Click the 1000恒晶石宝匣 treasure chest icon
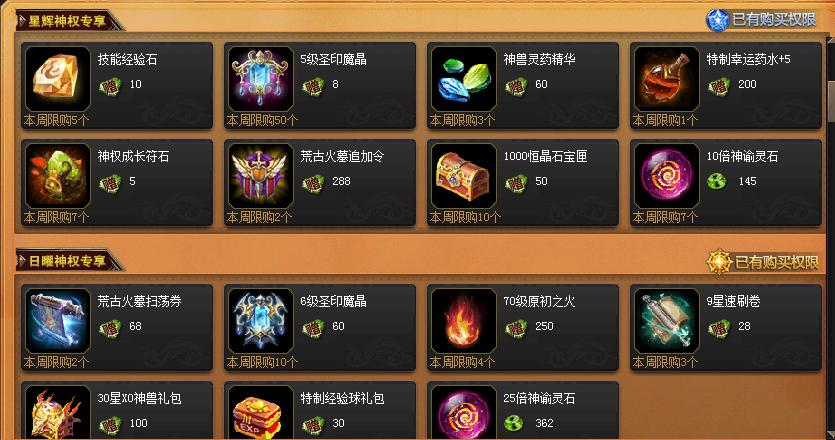Viewport: 835px width, 440px height. pos(464,176)
